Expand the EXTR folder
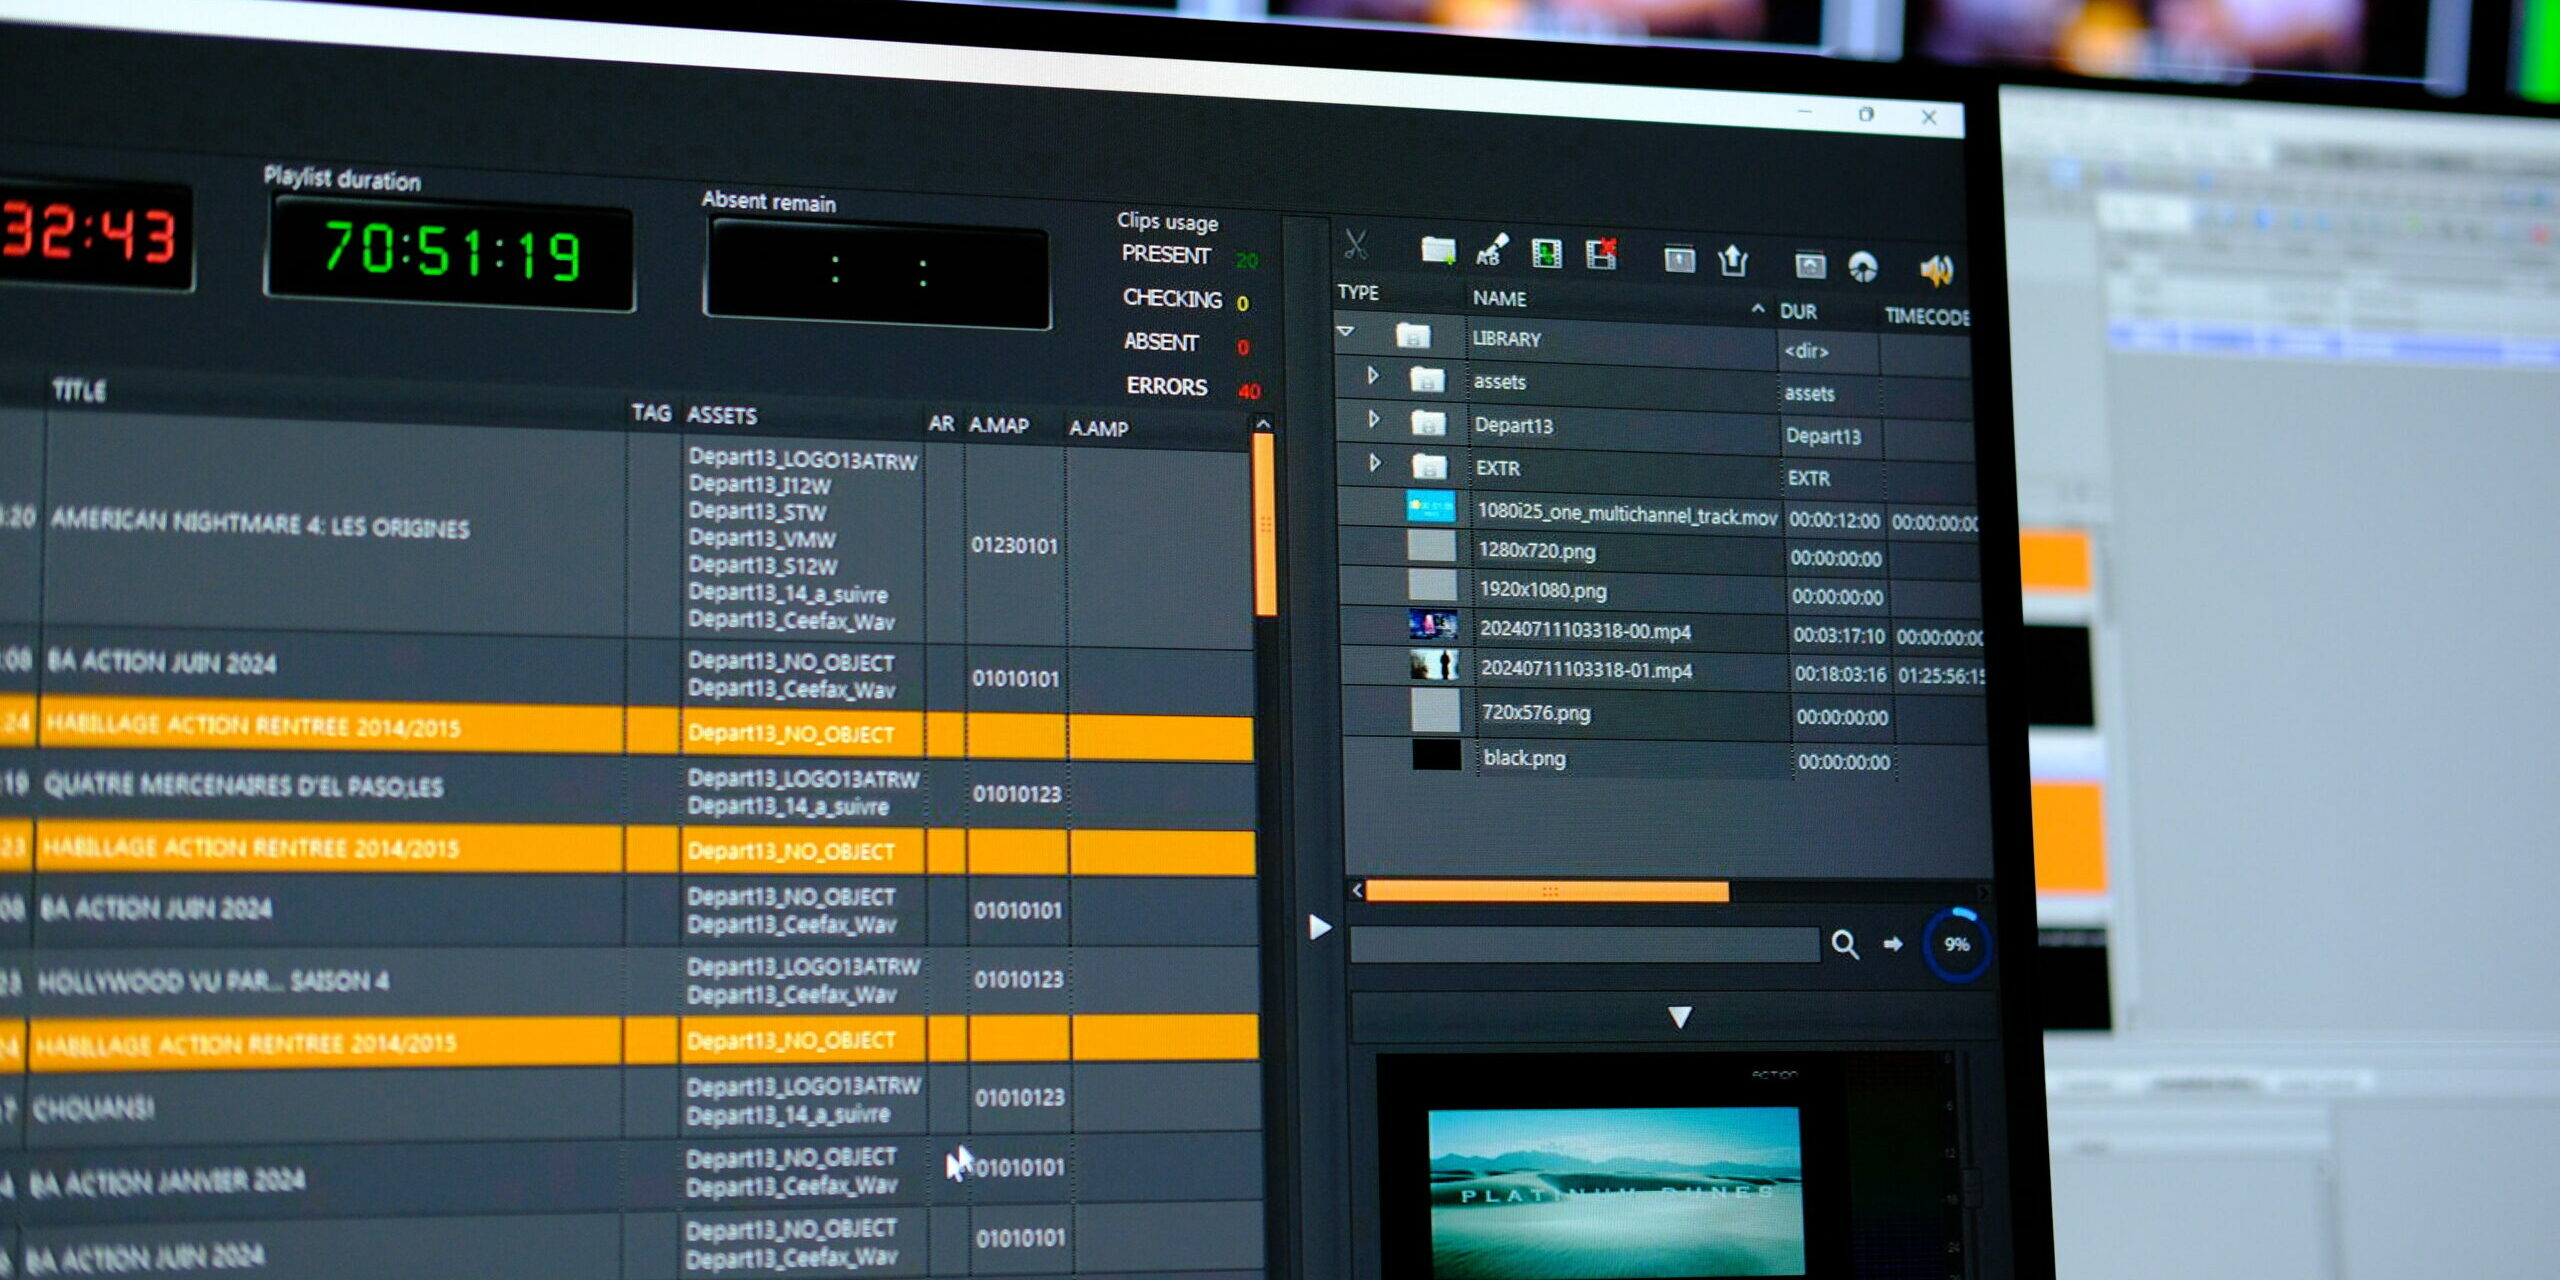This screenshot has height=1280, width=2560. pyautogui.click(x=1375, y=462)
